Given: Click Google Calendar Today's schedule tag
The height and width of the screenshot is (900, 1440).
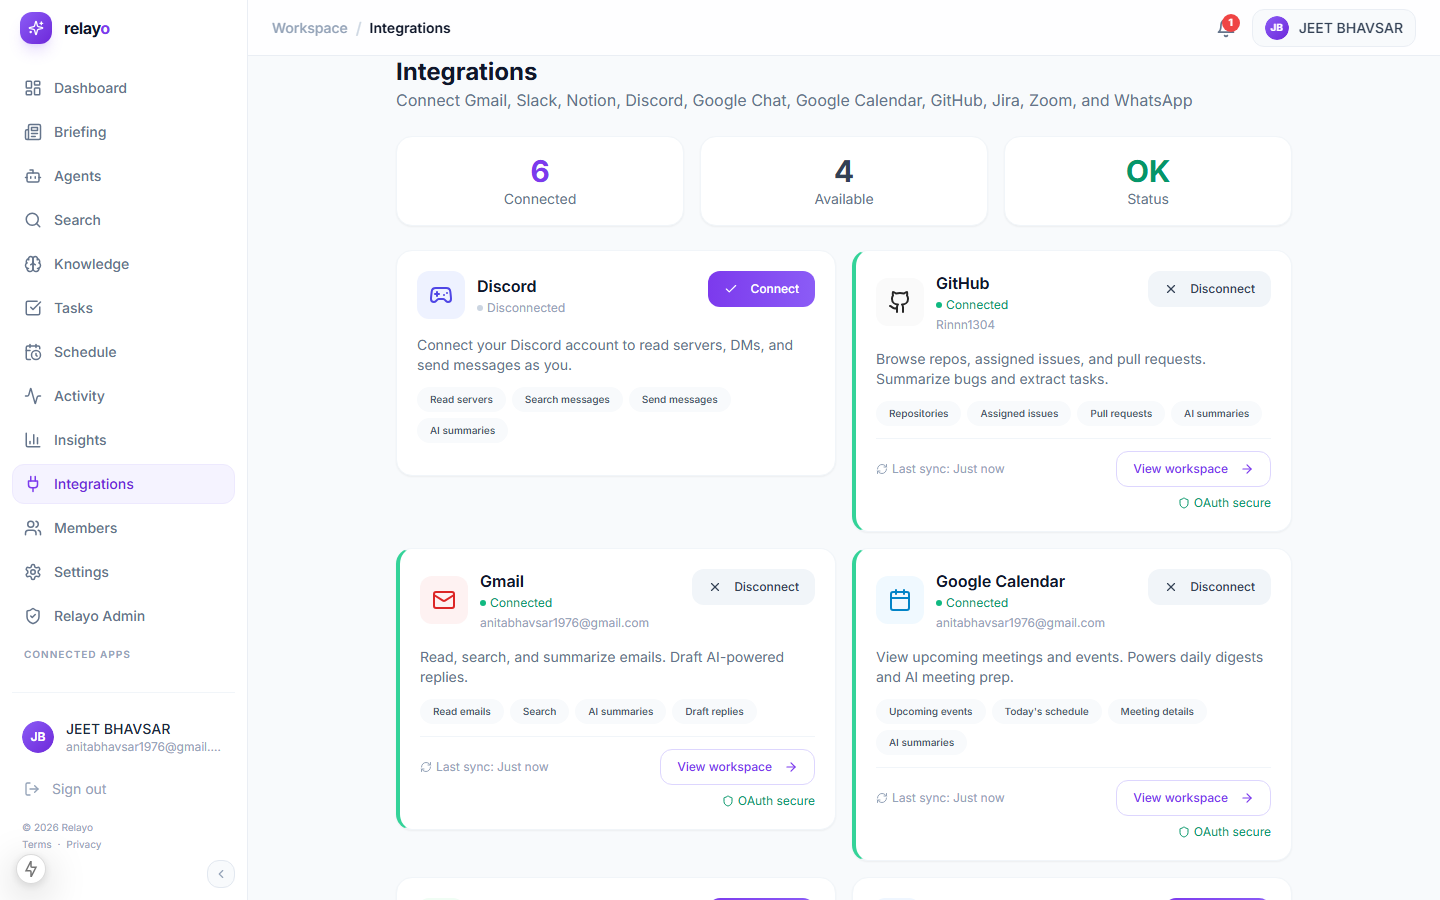Looking at the screenshot, I should 1046,712.
